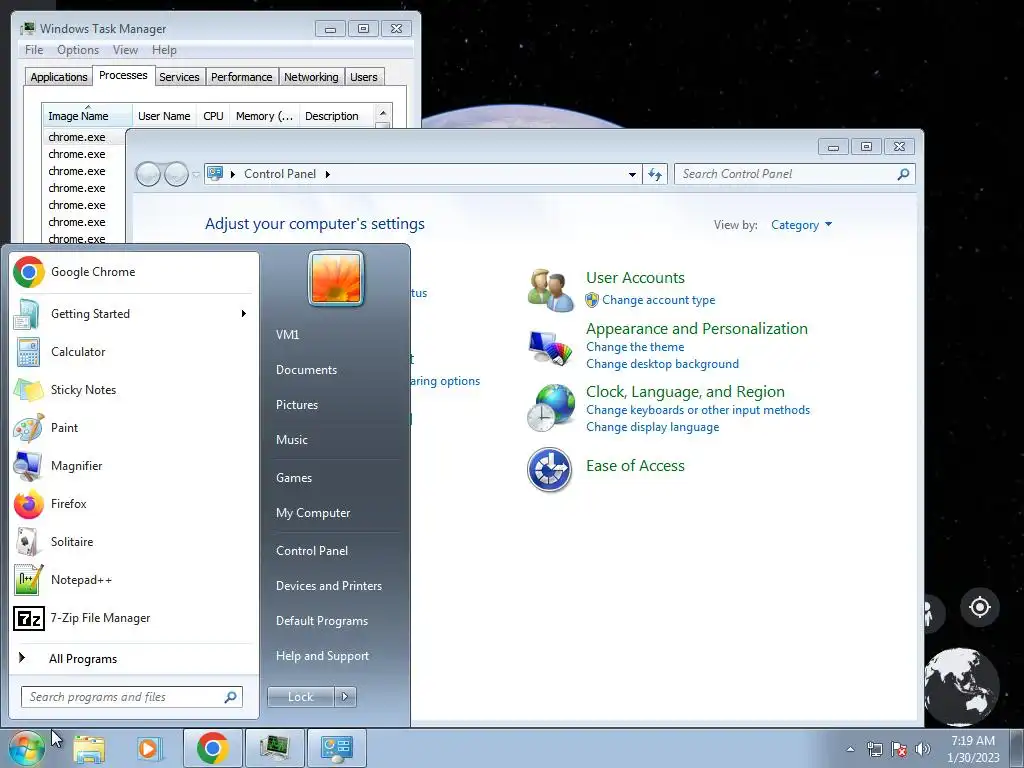Viewport: 1024px width, 768px height.
Task: Open Solitaire from Start menu
Action: click(134, 541)
